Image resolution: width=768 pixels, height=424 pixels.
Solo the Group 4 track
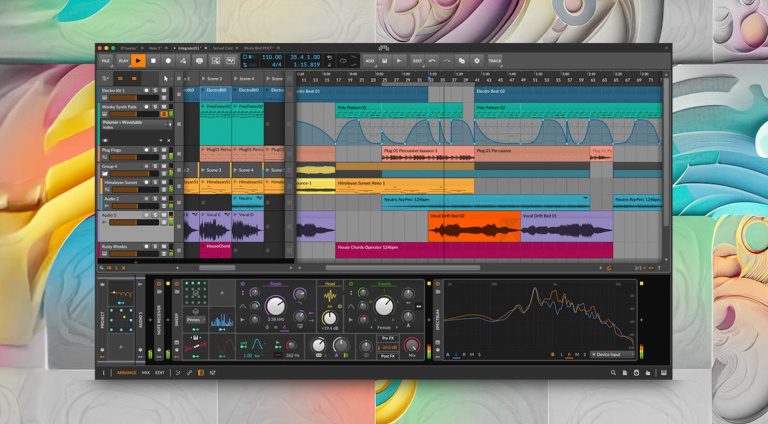155,166
